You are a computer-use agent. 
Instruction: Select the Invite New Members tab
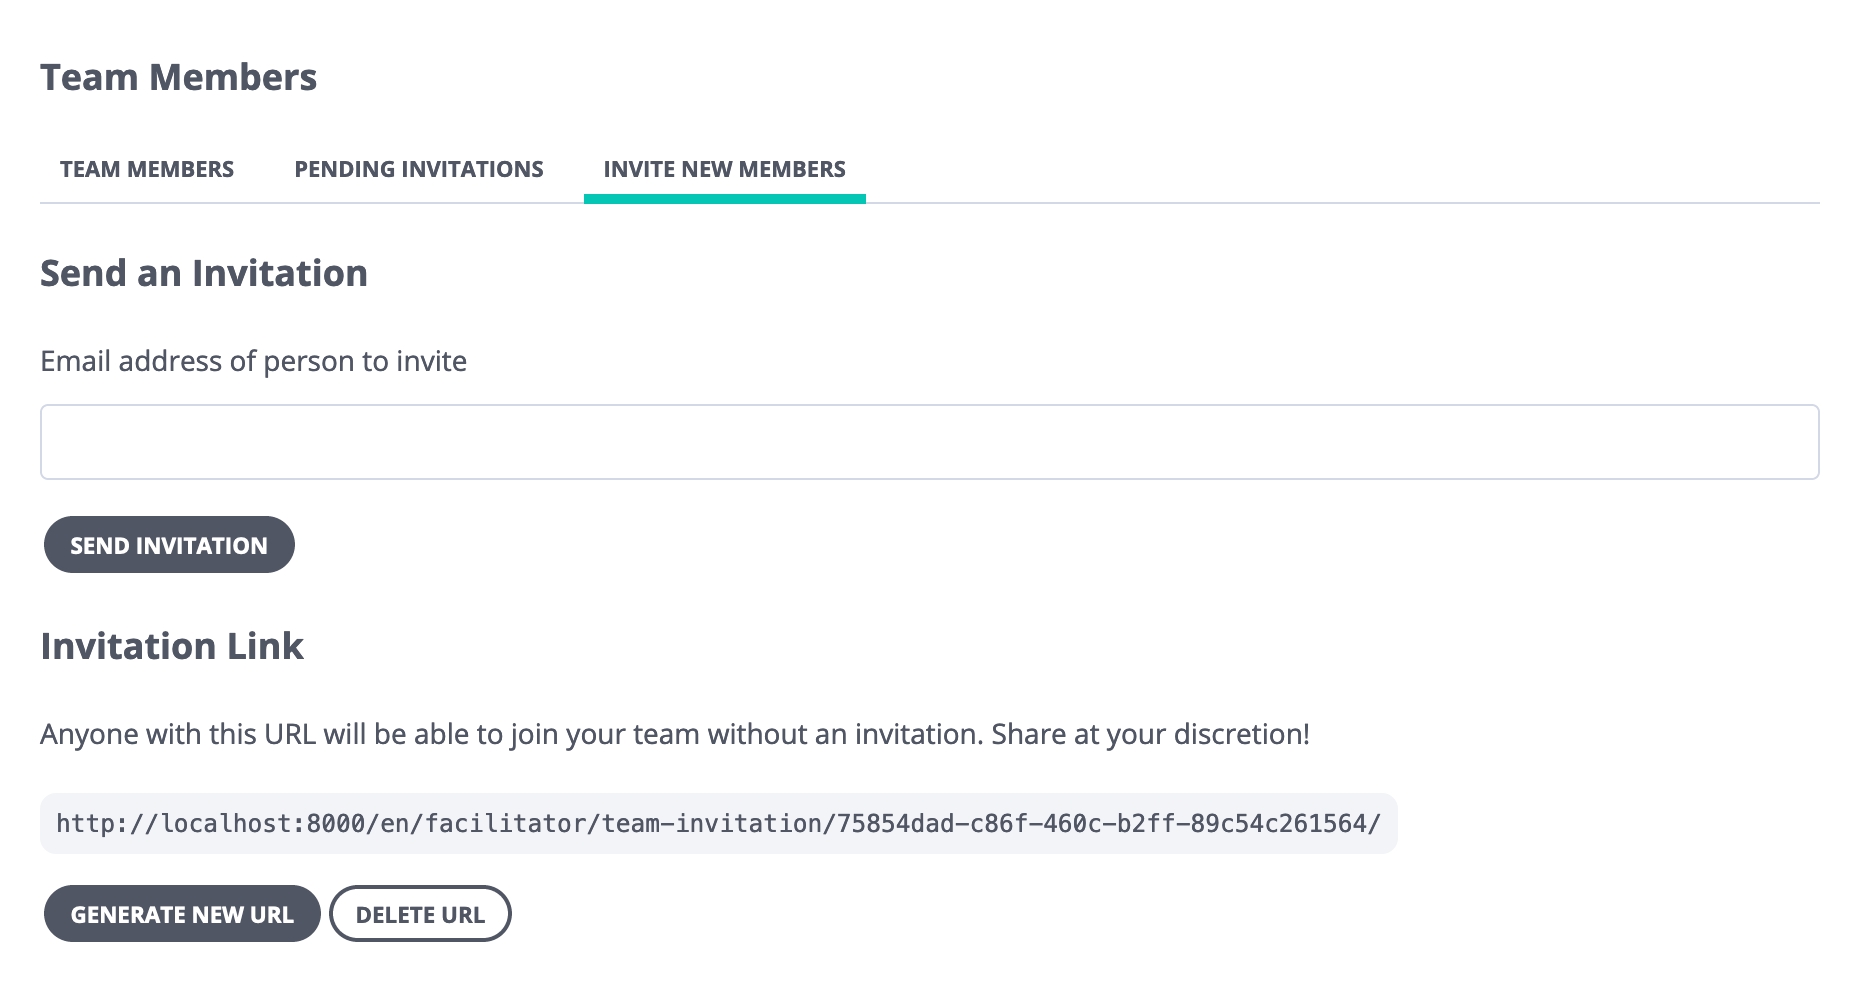tap(724, 169)
